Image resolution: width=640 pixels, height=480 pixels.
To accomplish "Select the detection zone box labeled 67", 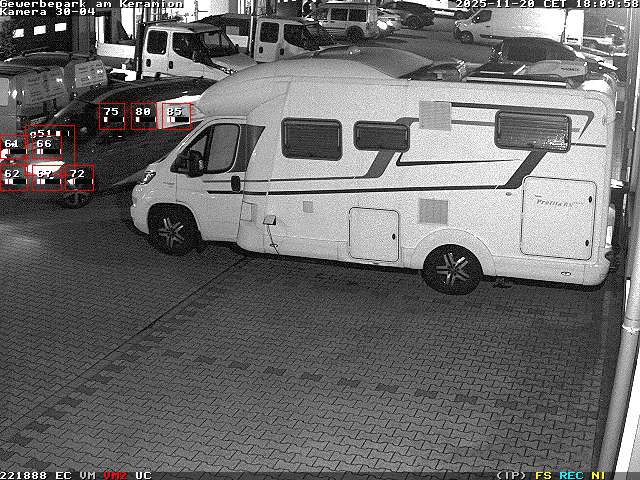I will click(x=45, y=178).
